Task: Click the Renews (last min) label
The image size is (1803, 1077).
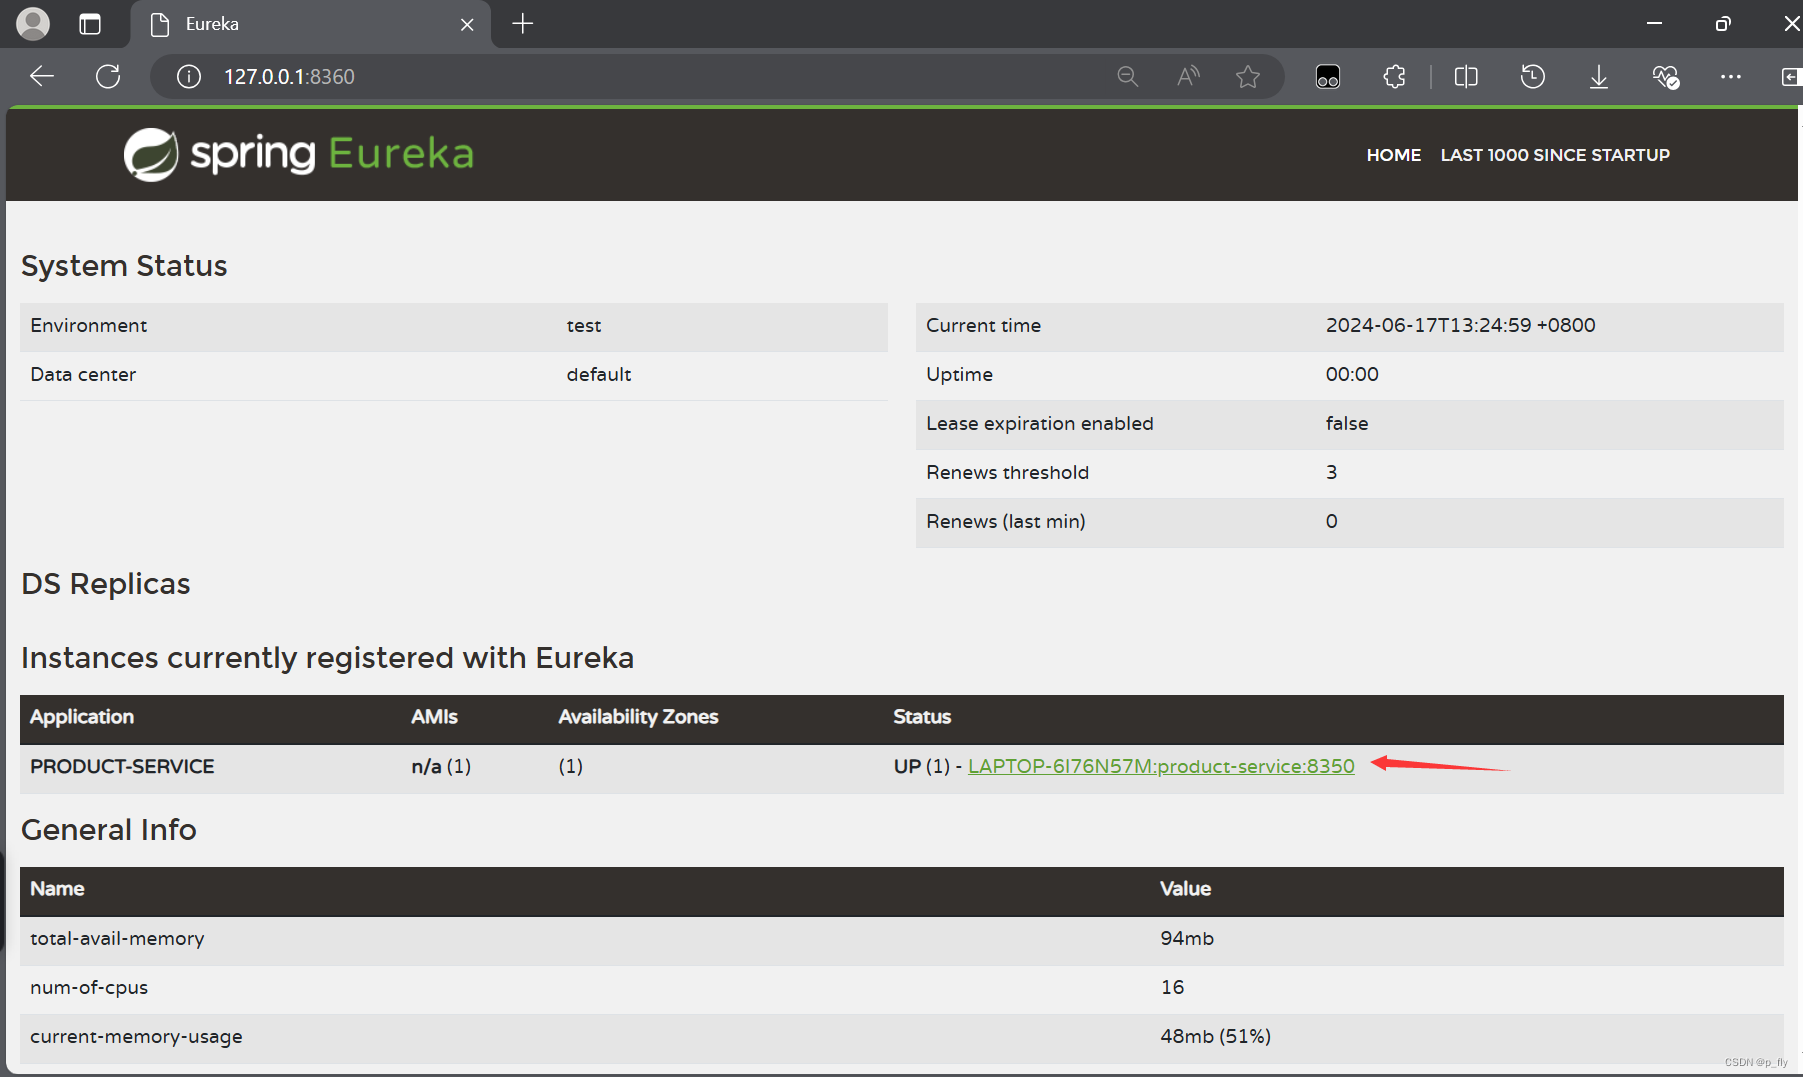Action: coord(1006,521)
